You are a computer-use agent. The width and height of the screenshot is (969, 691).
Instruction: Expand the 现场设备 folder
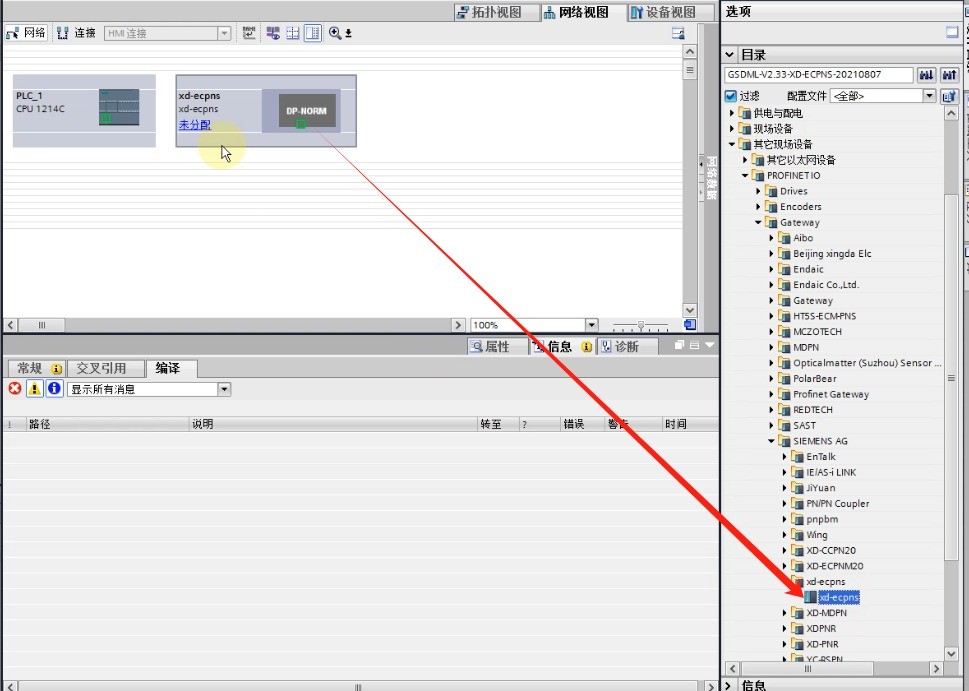[x=732, y=129]
